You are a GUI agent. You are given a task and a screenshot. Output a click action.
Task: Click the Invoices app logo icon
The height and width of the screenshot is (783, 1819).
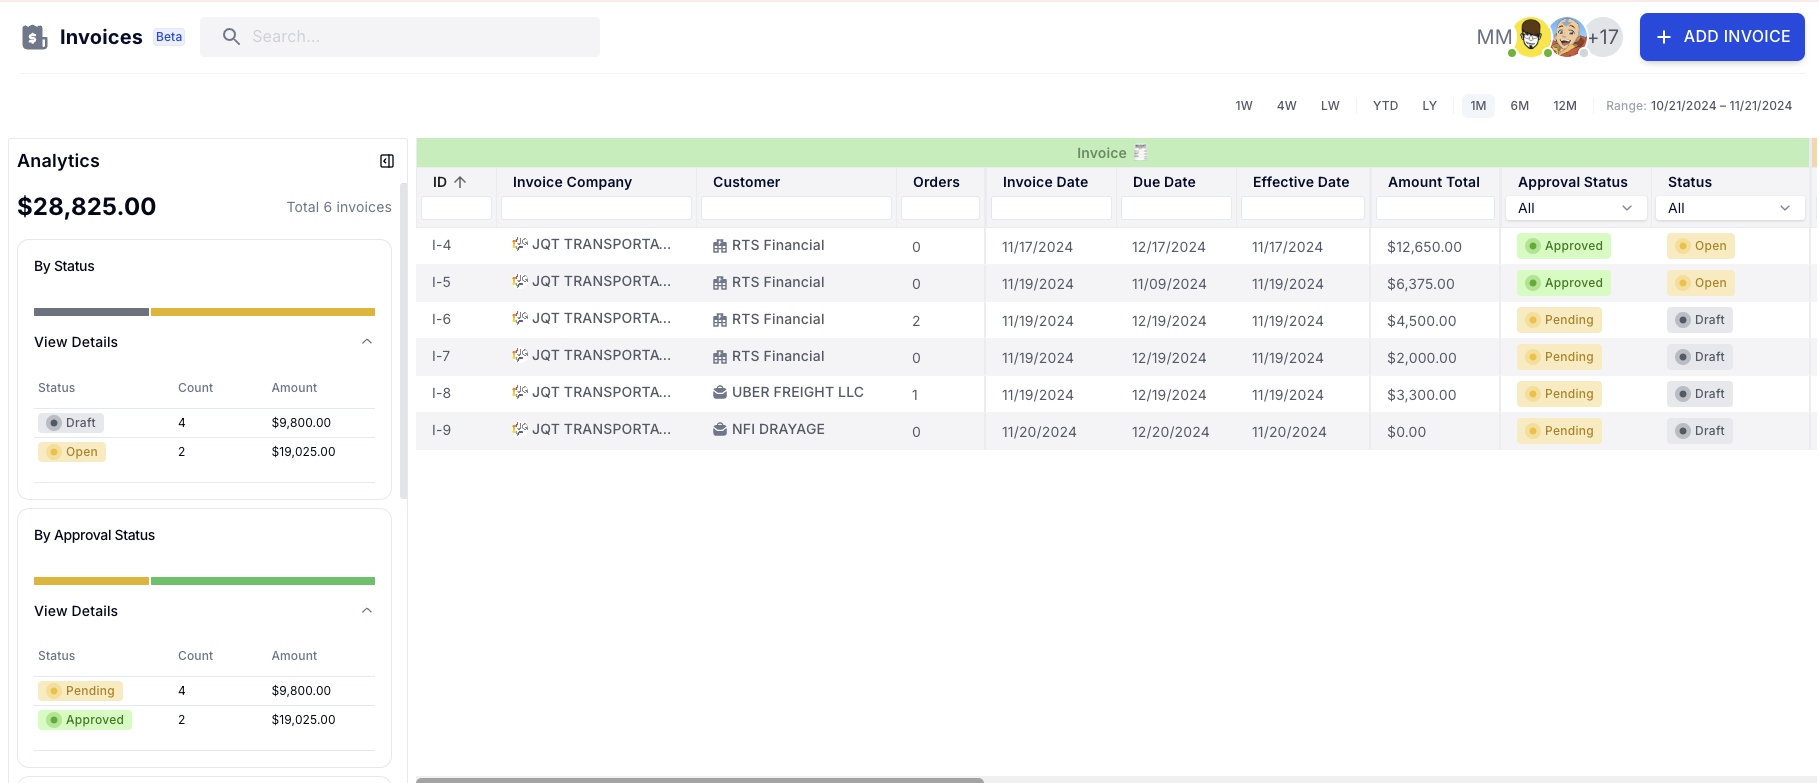[35, 37]
